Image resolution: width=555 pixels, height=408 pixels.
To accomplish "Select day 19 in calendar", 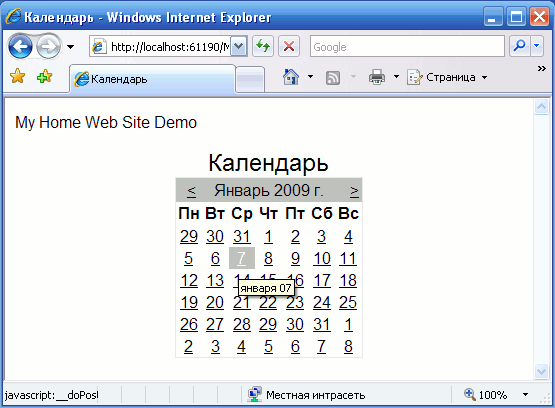I will pyautogui.click(x=189, y=302).
